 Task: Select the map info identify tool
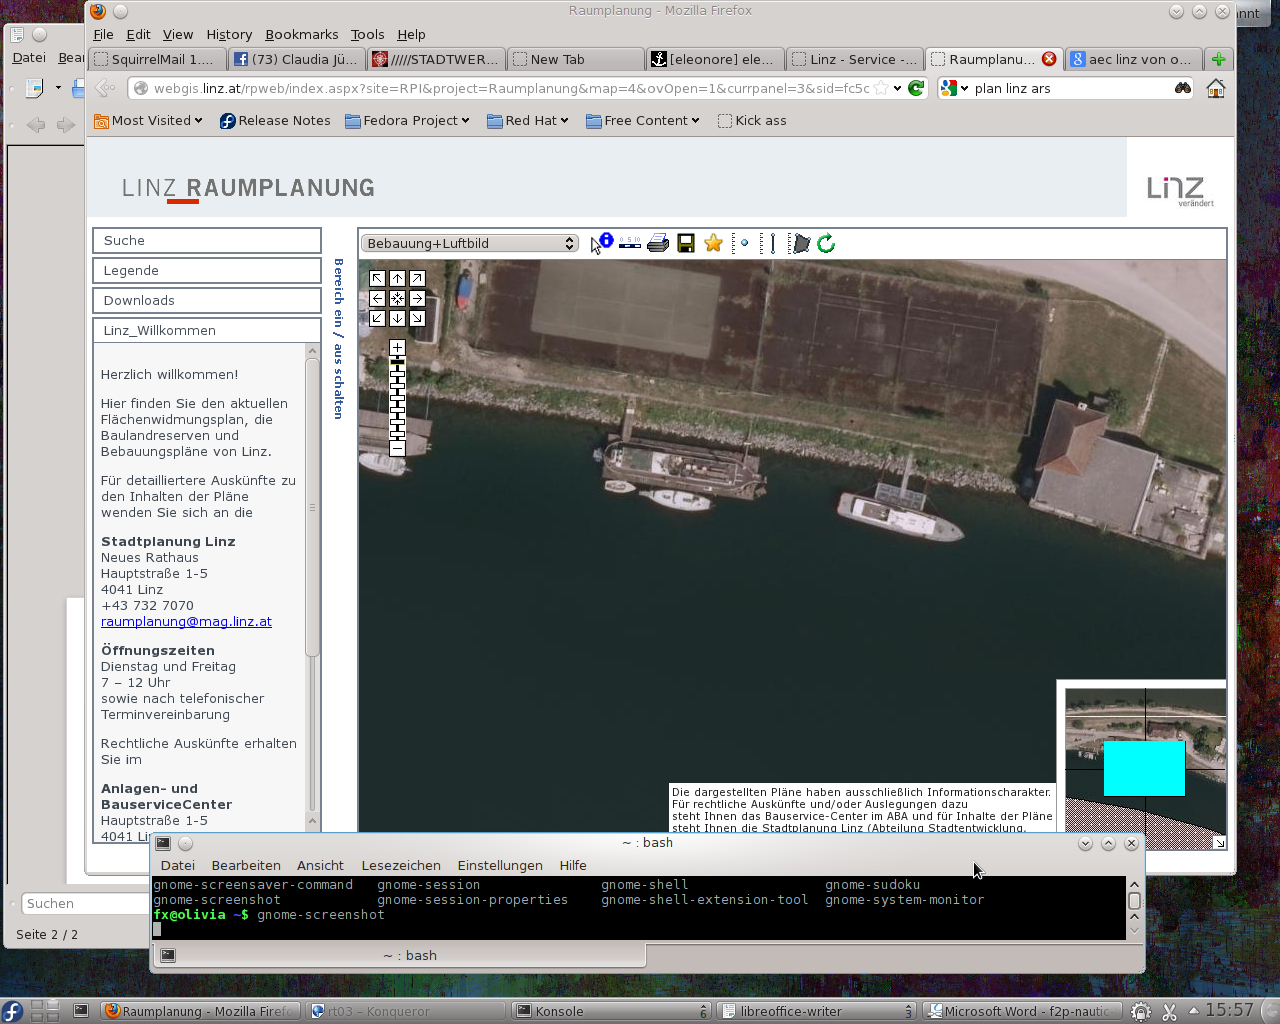click(602, 243)
